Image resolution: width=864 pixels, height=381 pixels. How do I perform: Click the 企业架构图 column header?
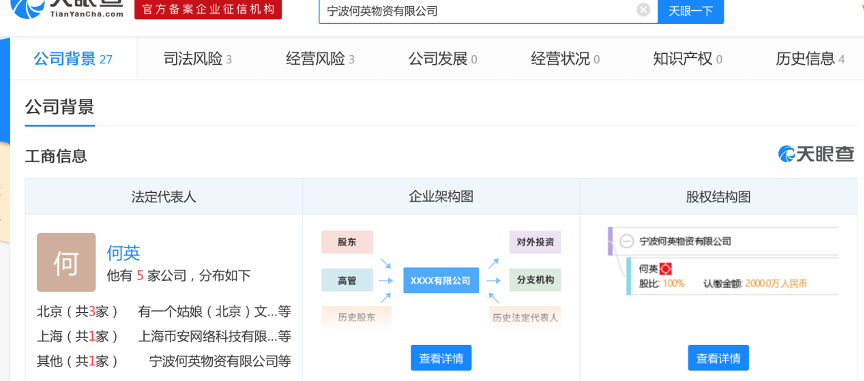[x=441, y=196]
